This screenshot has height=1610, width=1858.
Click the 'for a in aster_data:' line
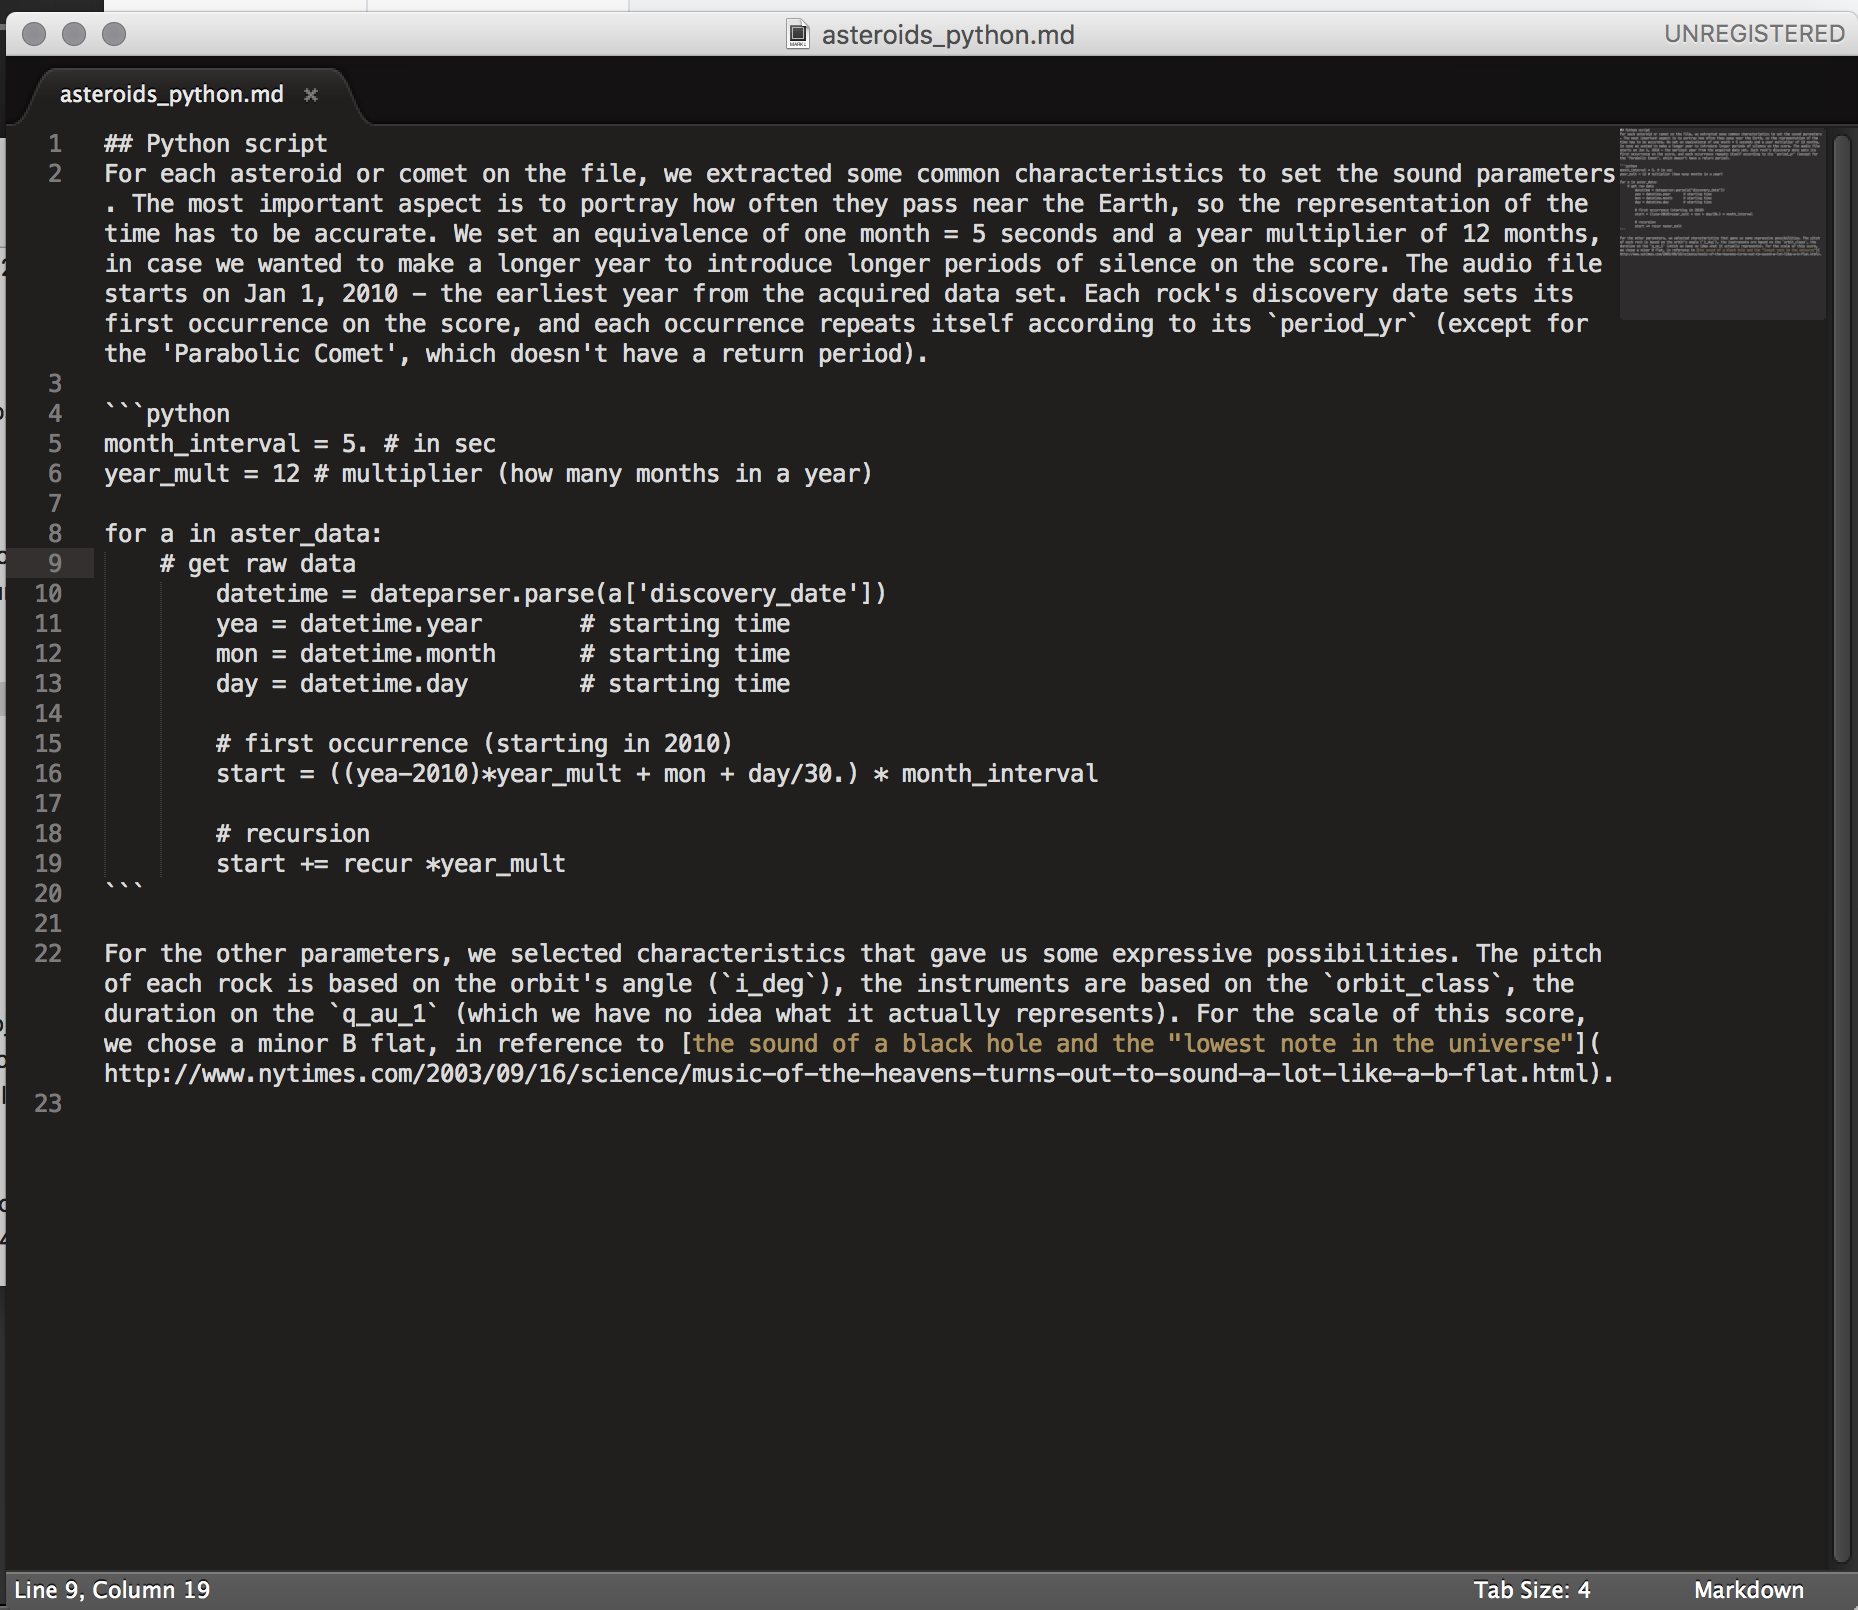(x=243, y=534)
